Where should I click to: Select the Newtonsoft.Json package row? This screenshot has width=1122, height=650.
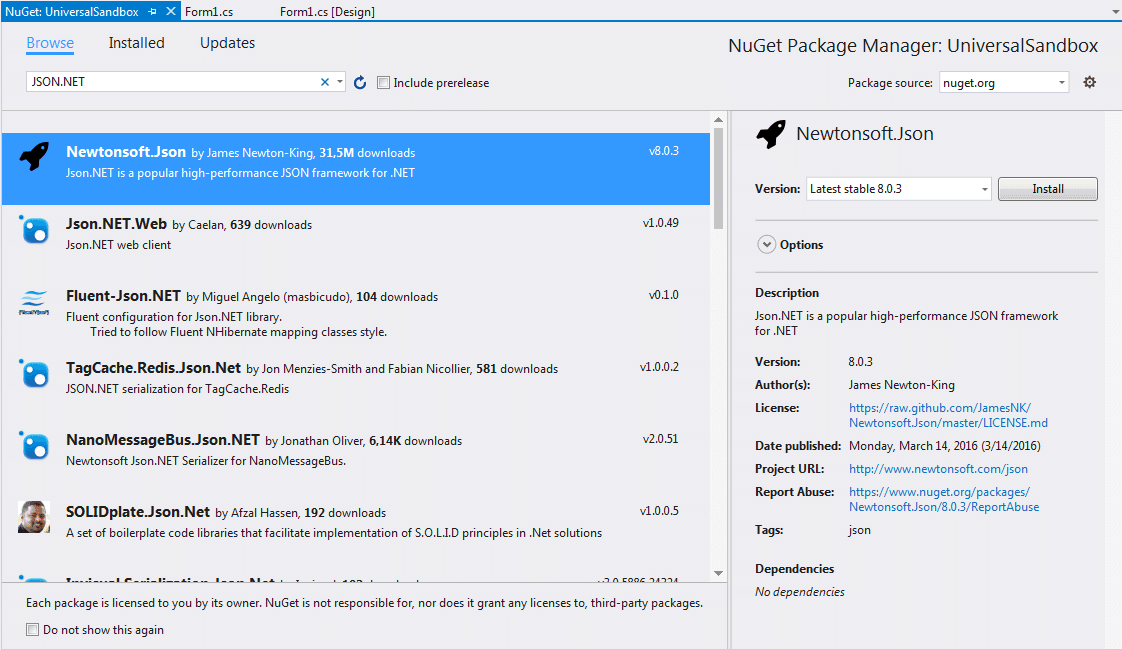pos(356,169)
